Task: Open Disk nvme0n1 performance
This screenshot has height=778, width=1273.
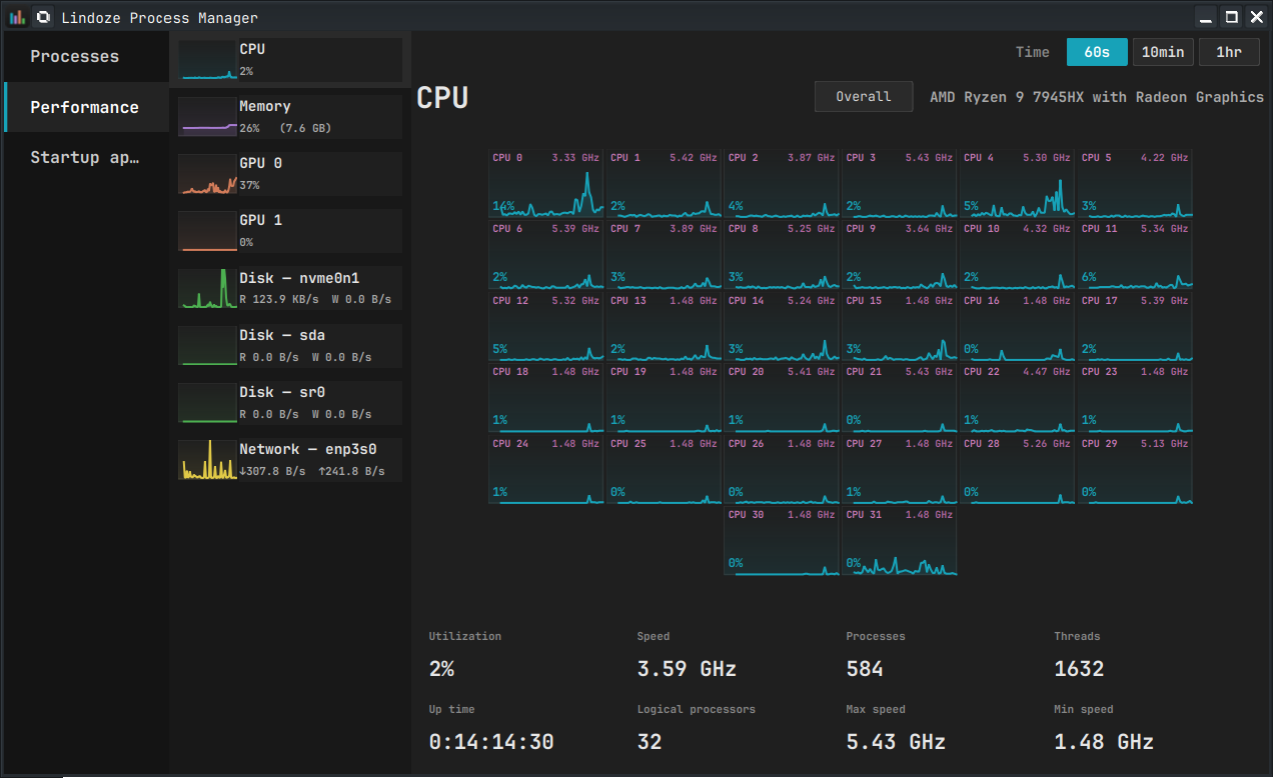Action: (x=290, y=288)
